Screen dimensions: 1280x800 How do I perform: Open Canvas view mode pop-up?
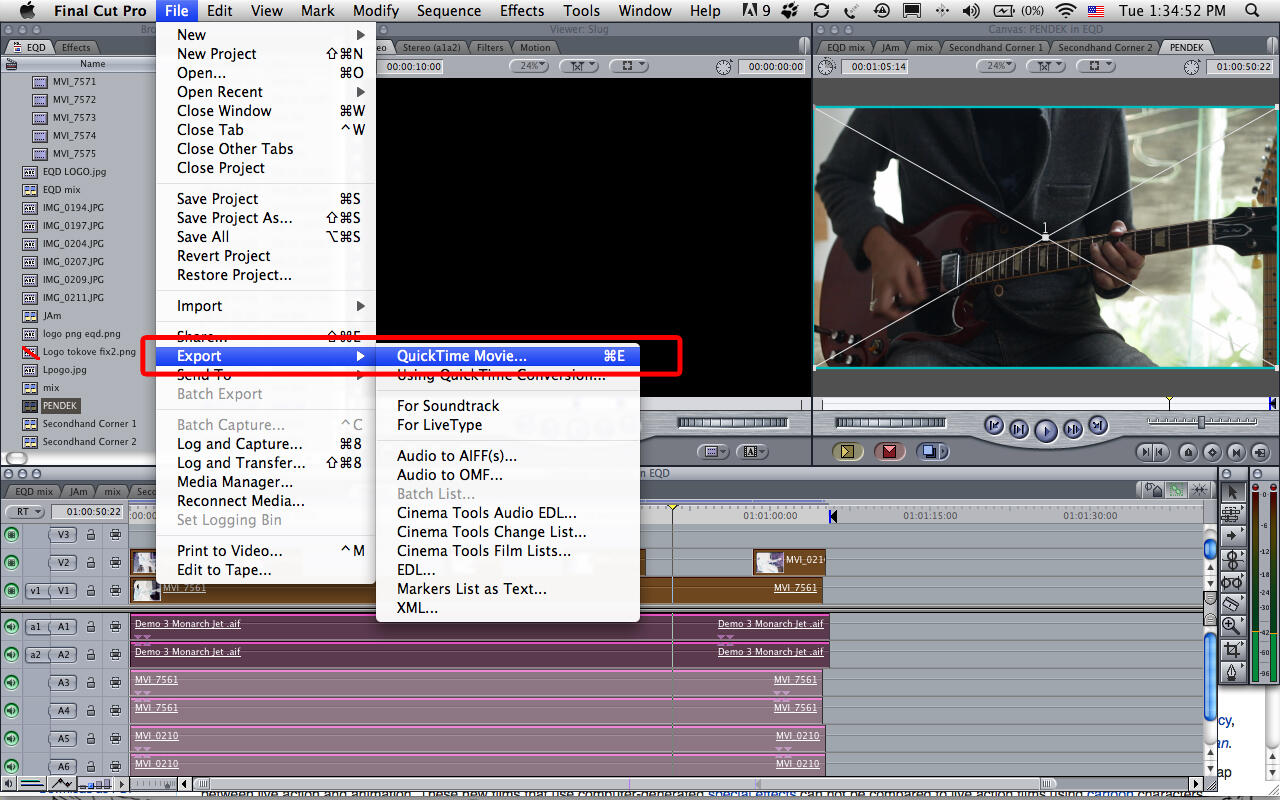[1095, 66]
